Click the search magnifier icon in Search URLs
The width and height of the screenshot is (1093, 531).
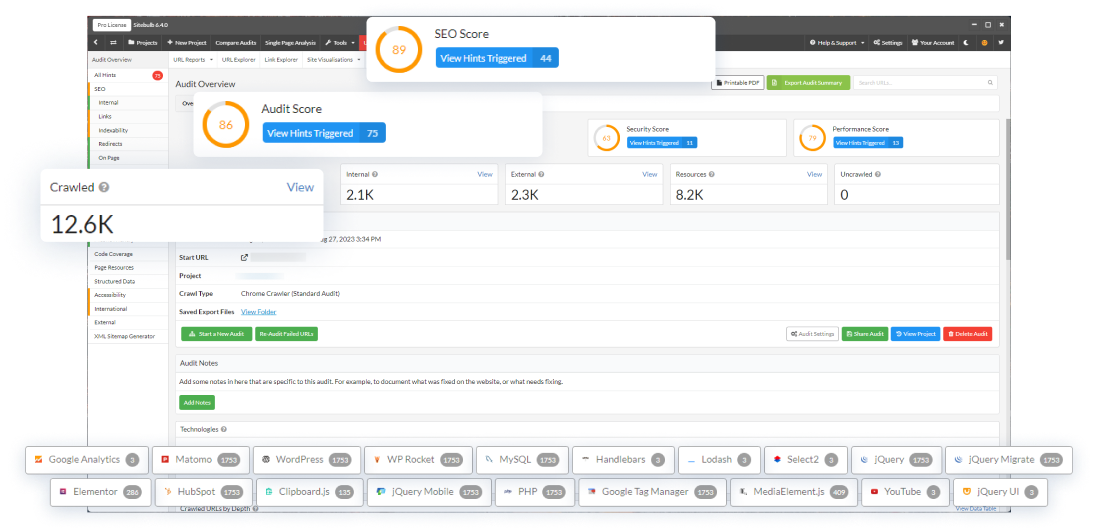pos(990,83)
